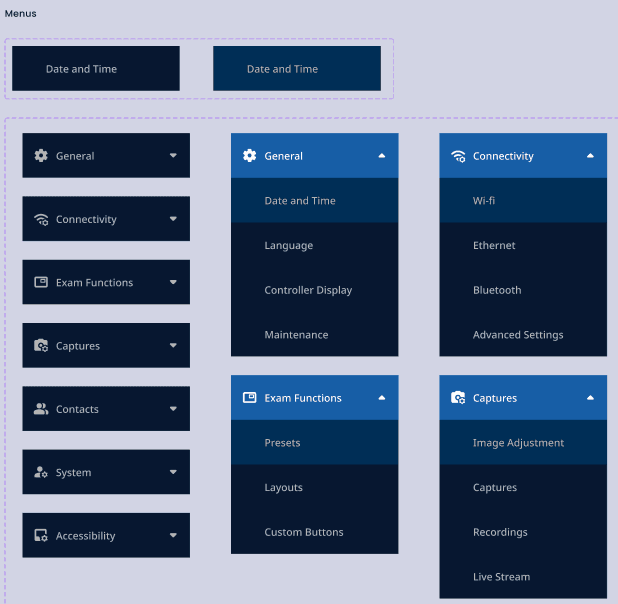Click camera icon in expanded Captures header
The width and height of the screenshot is (618, 604).
pos(458,398)
